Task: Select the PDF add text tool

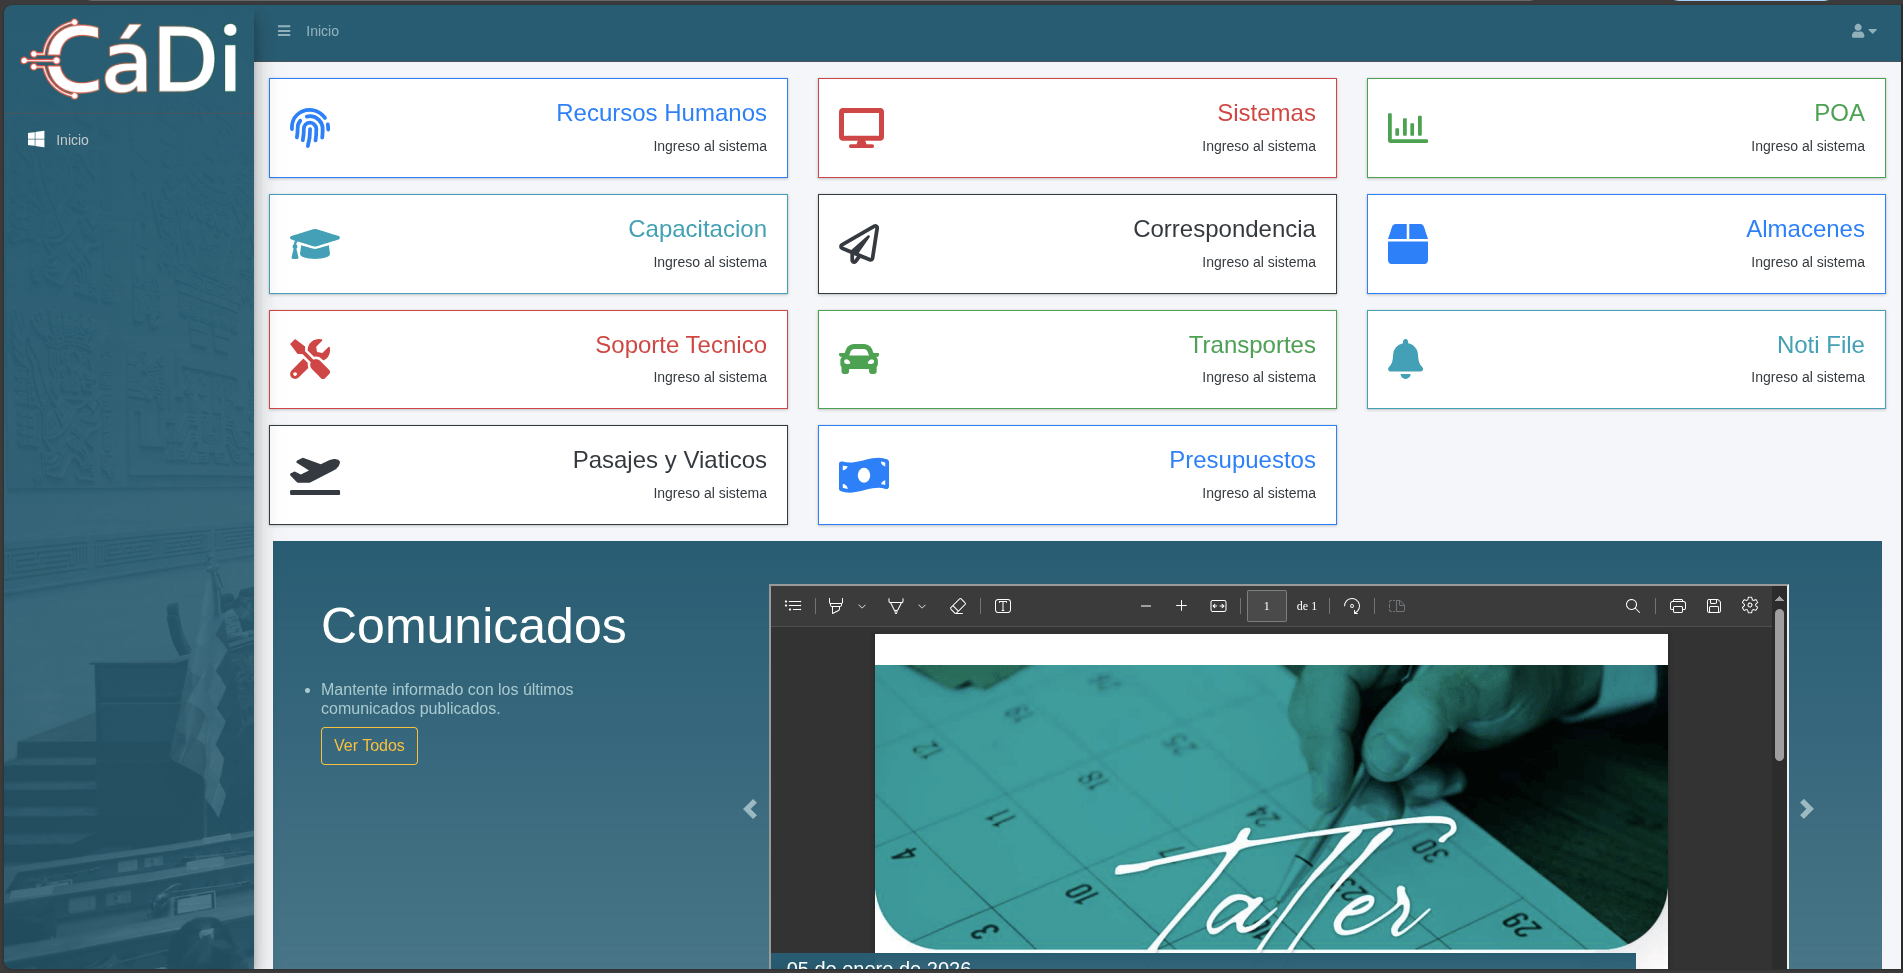Action: click(1003, 606)
